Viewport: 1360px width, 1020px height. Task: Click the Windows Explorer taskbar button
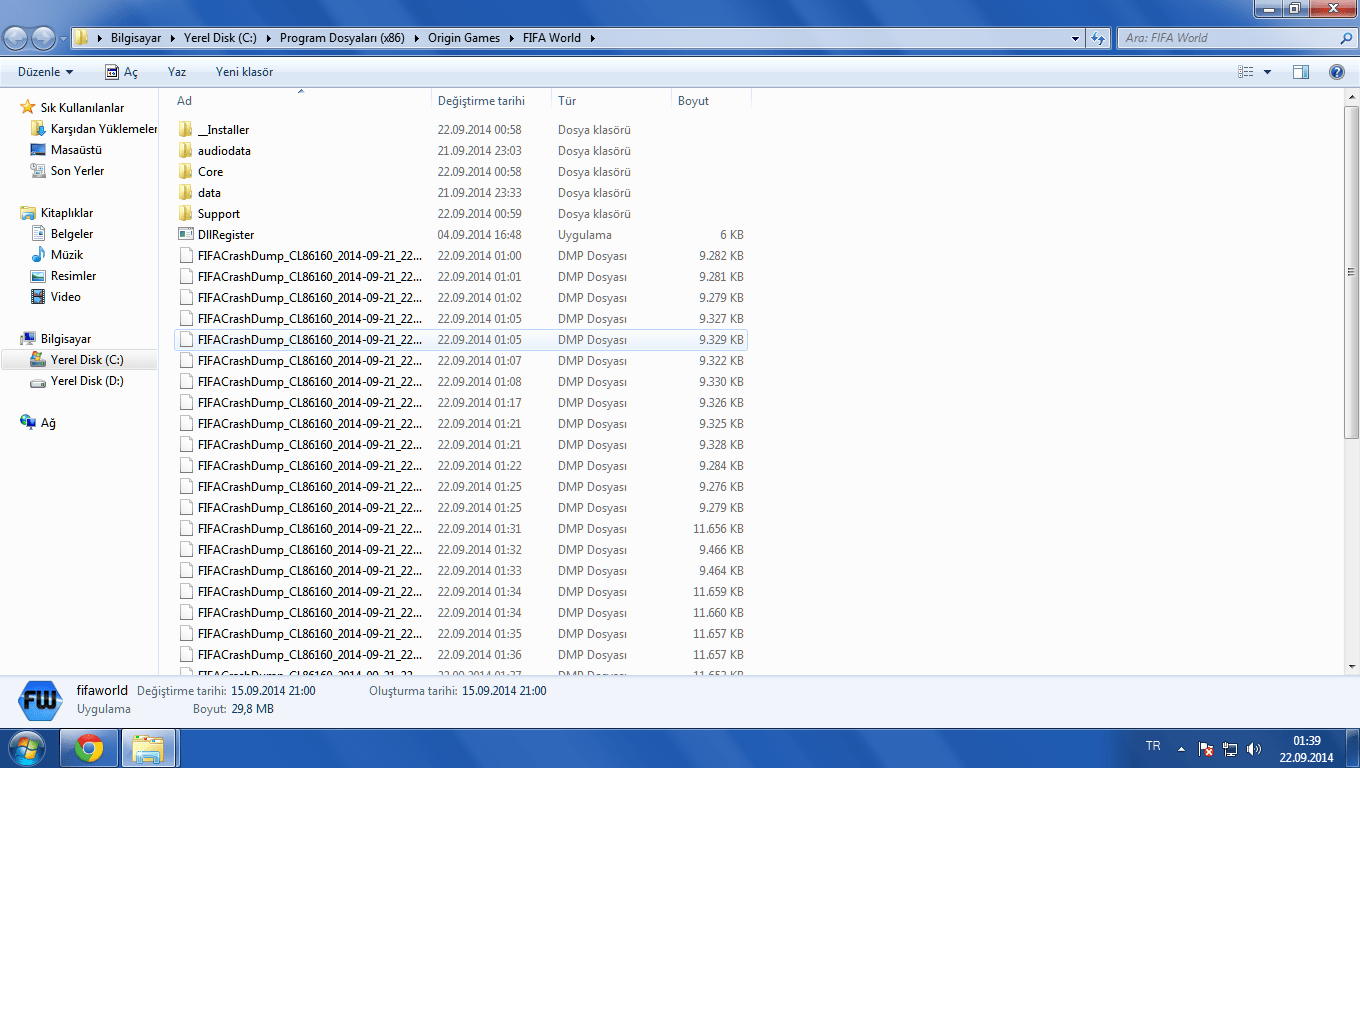(149, 748)
